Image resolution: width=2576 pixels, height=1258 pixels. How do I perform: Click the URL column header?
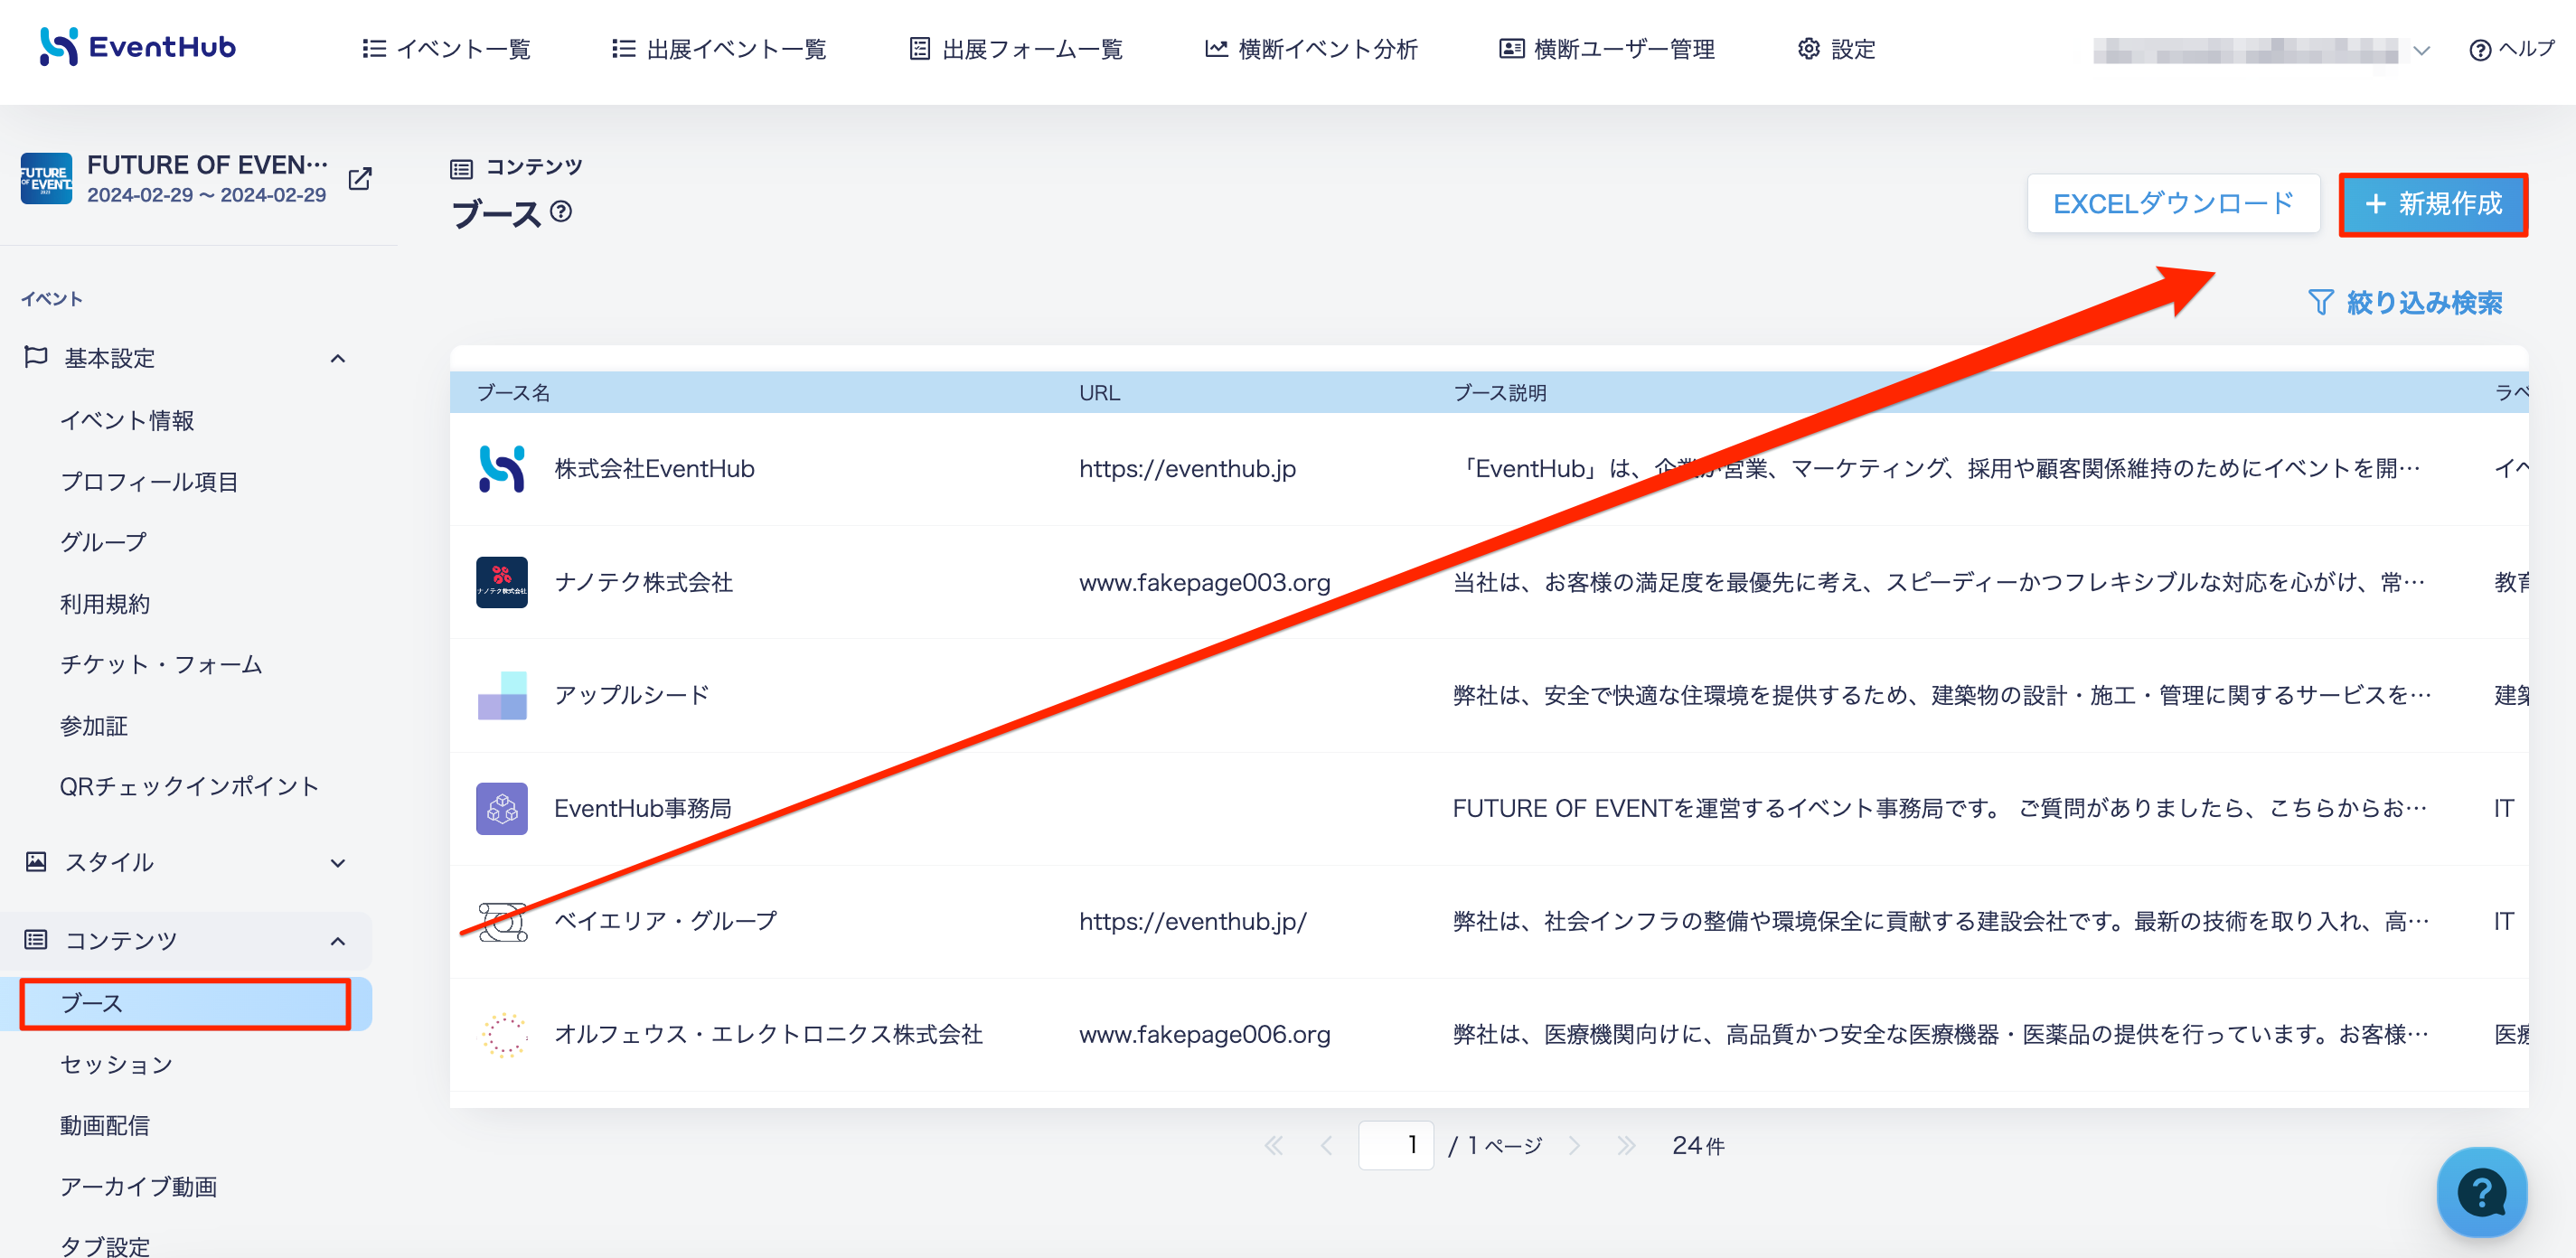[x=1099, y=392]
